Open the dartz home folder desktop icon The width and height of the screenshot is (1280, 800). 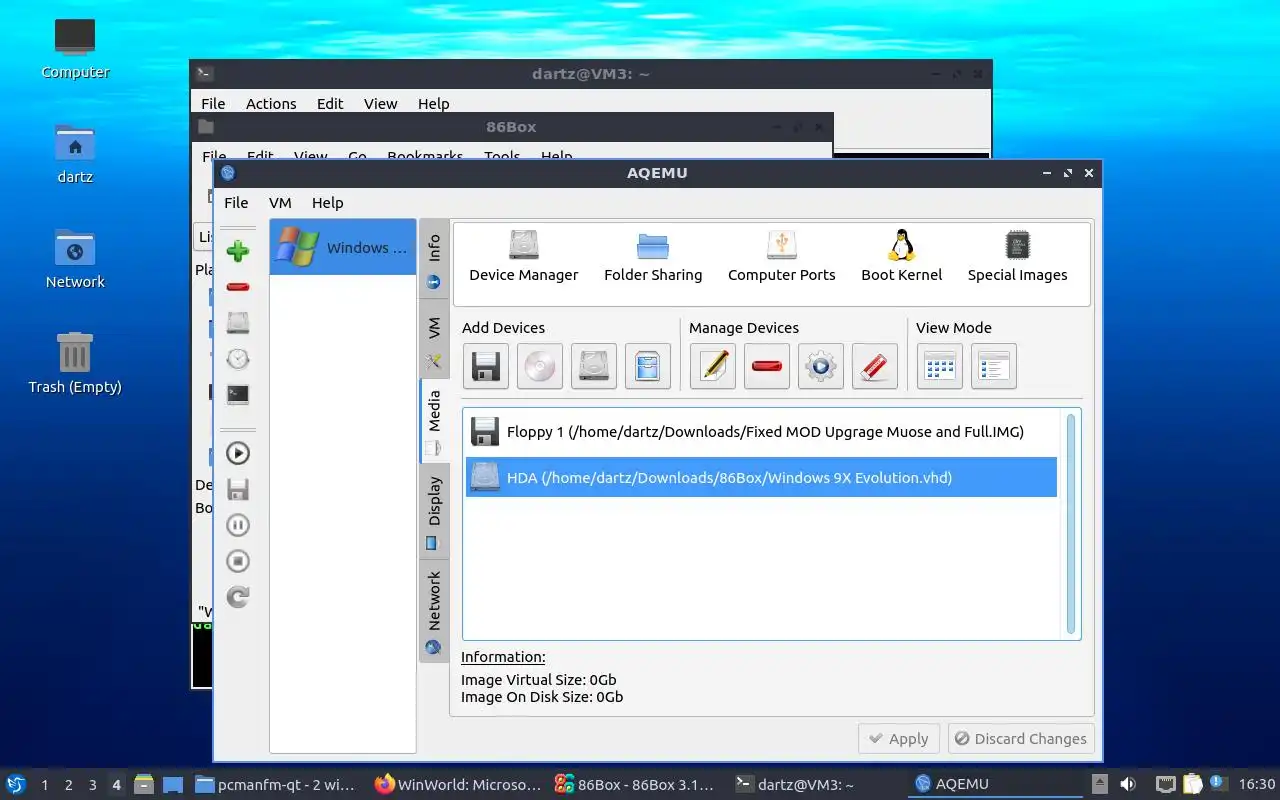tap(75, 153)
